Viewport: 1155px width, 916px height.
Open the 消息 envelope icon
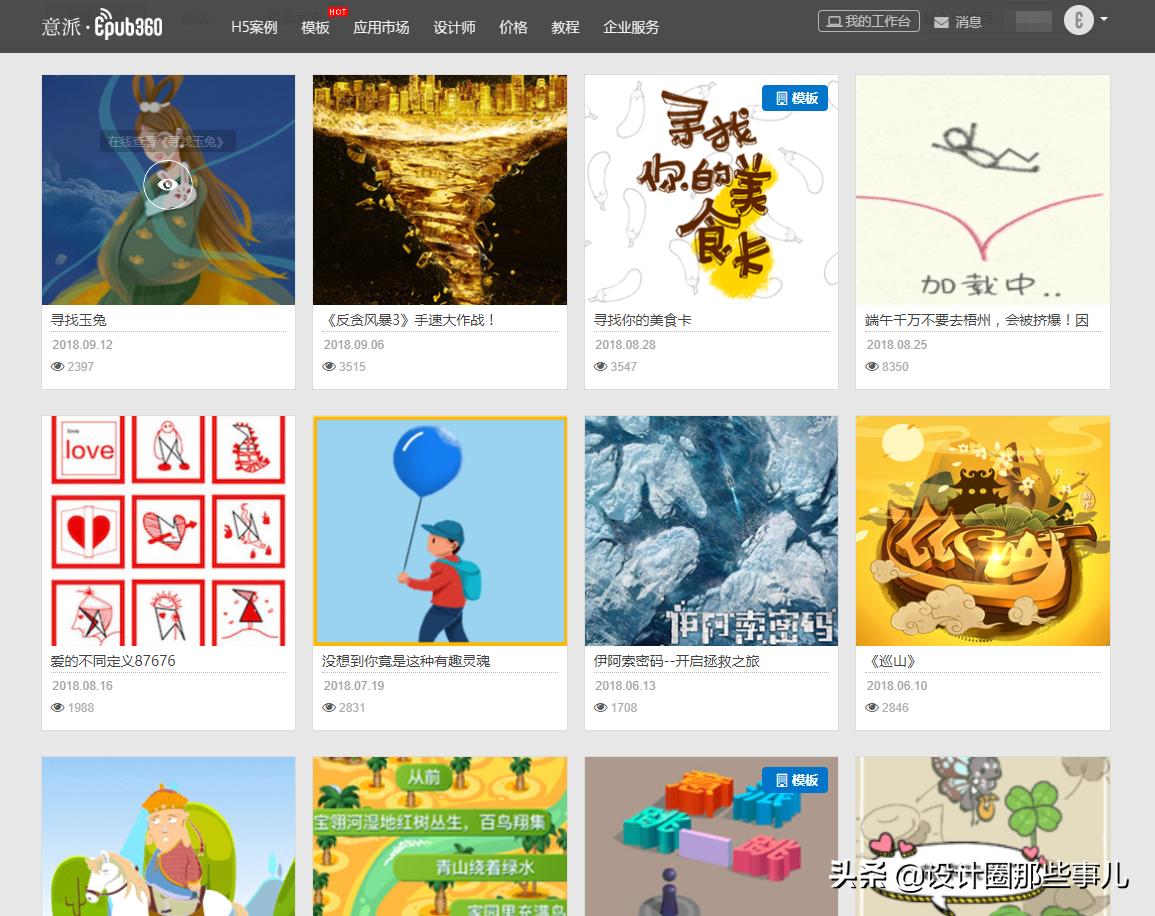pyautogui.click(x=941, y=23)
